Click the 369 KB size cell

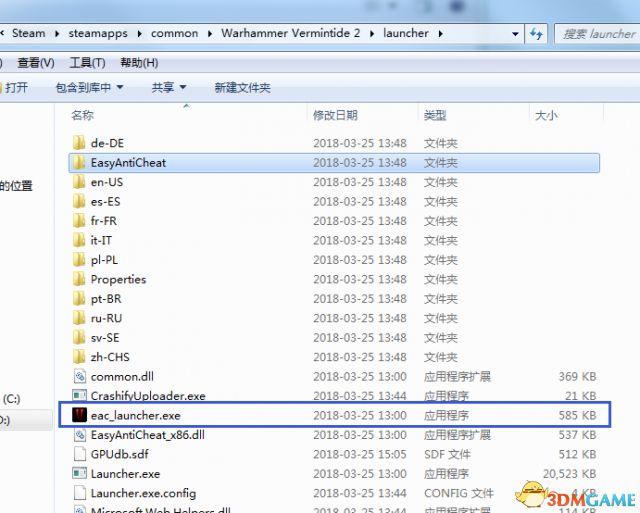pos(577,376)
